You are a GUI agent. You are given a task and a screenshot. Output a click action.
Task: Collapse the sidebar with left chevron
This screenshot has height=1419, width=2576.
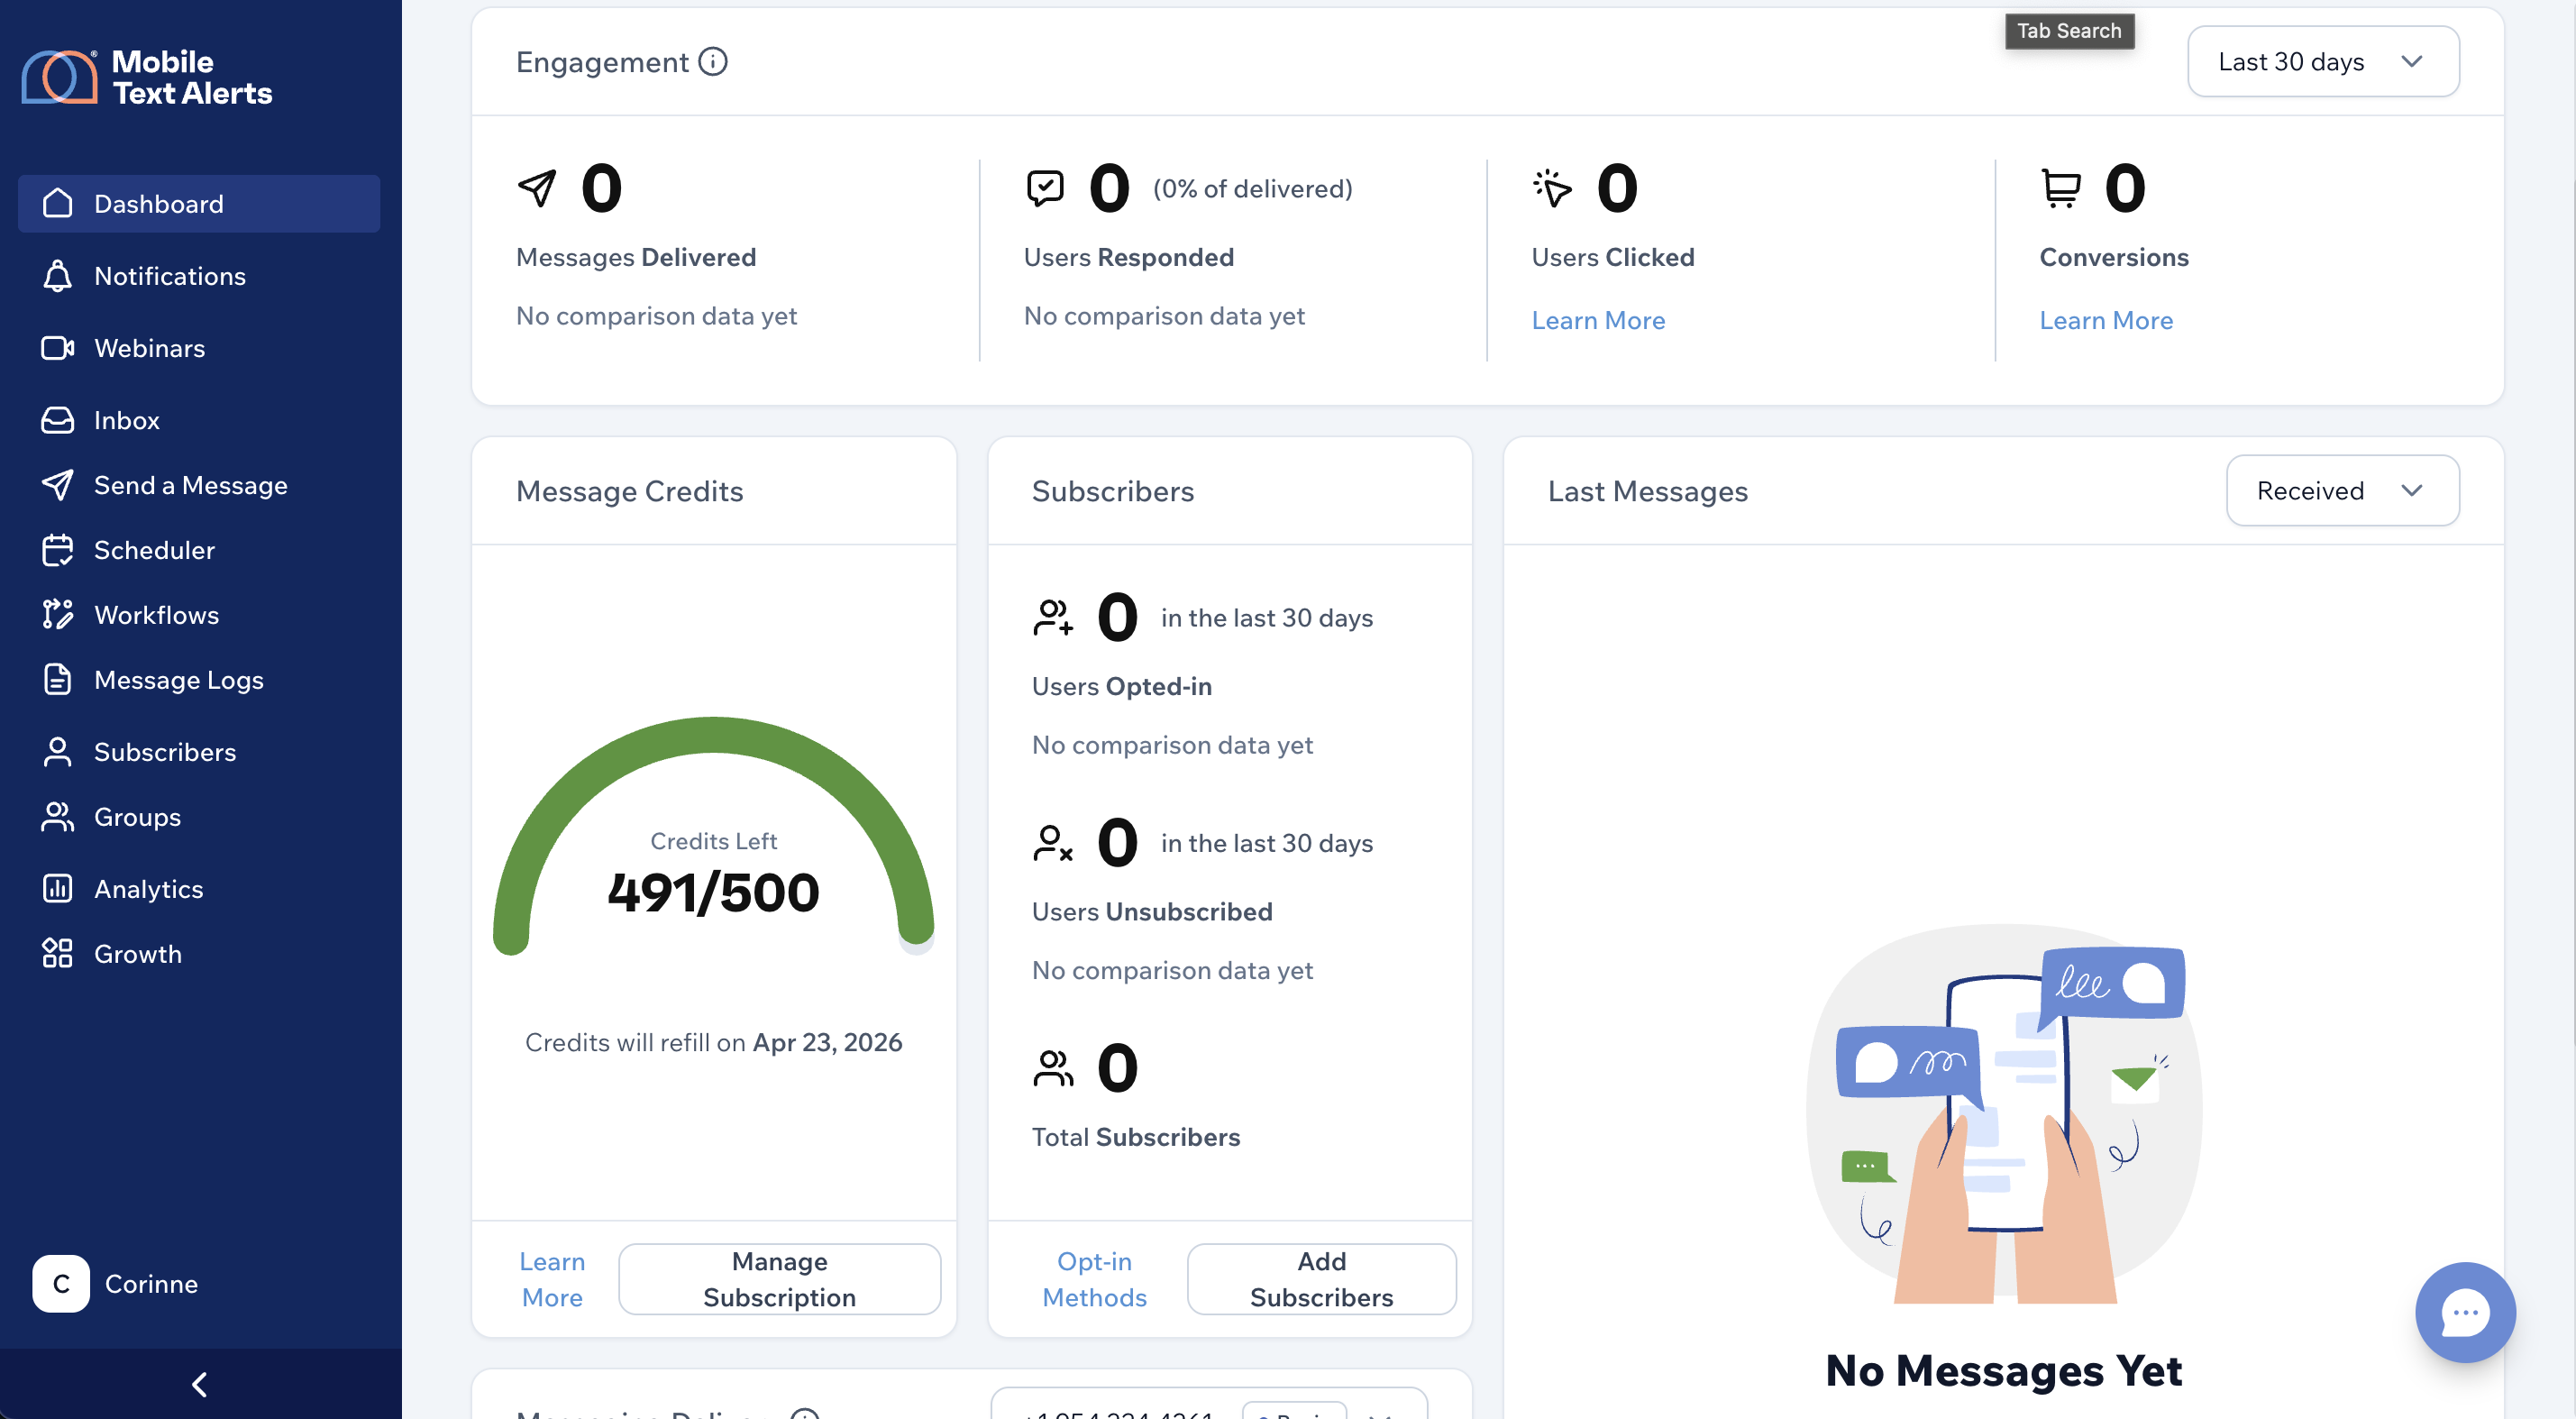coord(200,1384)
